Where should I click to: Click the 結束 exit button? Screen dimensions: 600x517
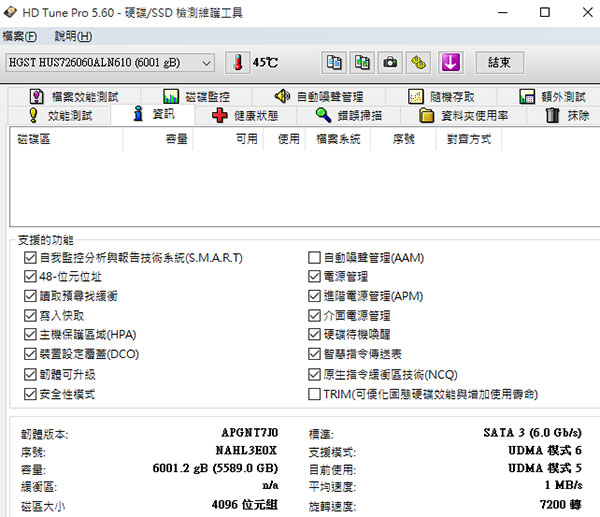tap(499, 62)
